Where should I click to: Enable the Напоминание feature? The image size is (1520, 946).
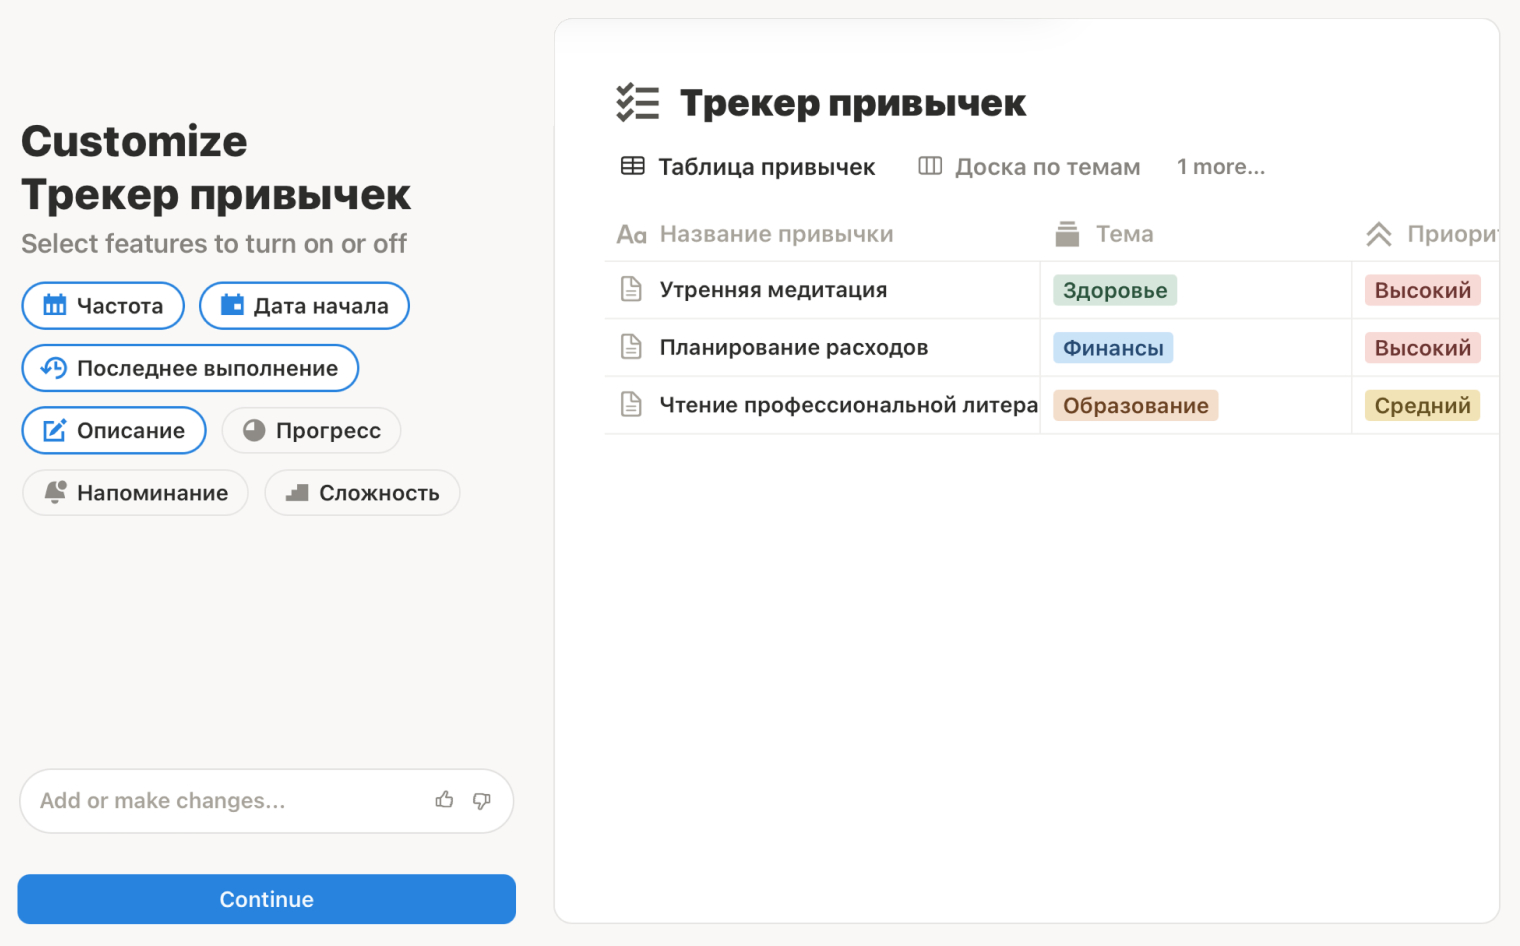[135, 492]
